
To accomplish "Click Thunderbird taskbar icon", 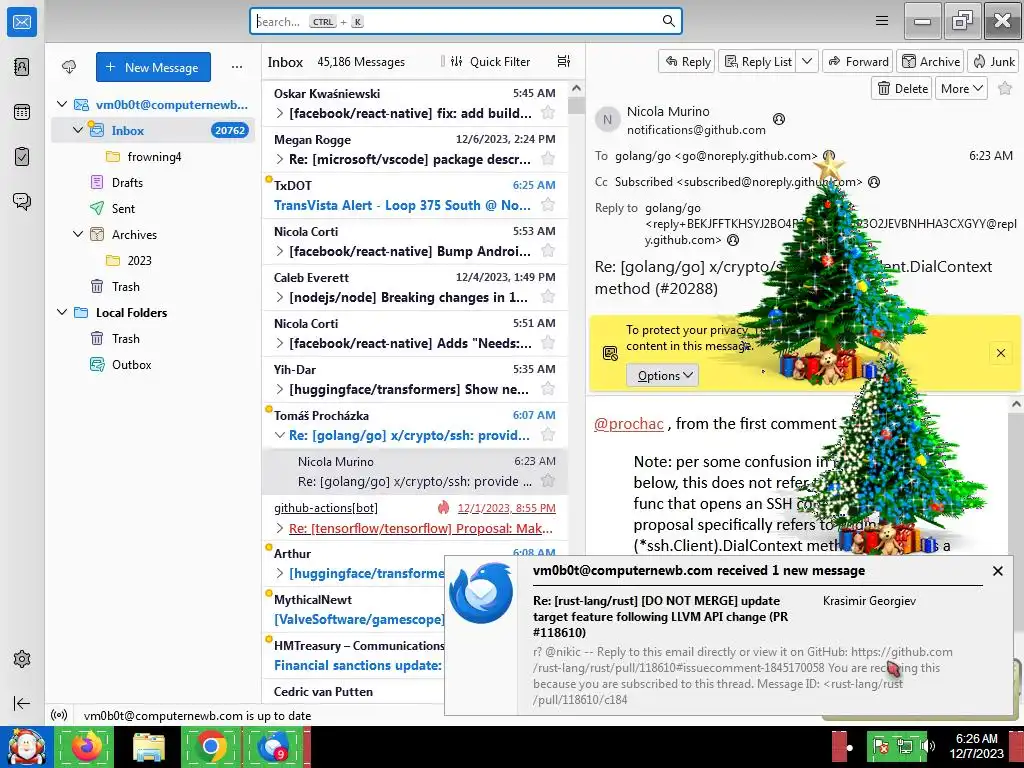I will [273, 746].
